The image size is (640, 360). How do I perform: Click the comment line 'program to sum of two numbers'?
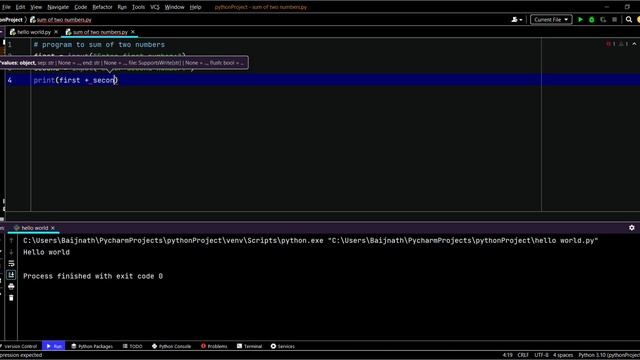99,44
